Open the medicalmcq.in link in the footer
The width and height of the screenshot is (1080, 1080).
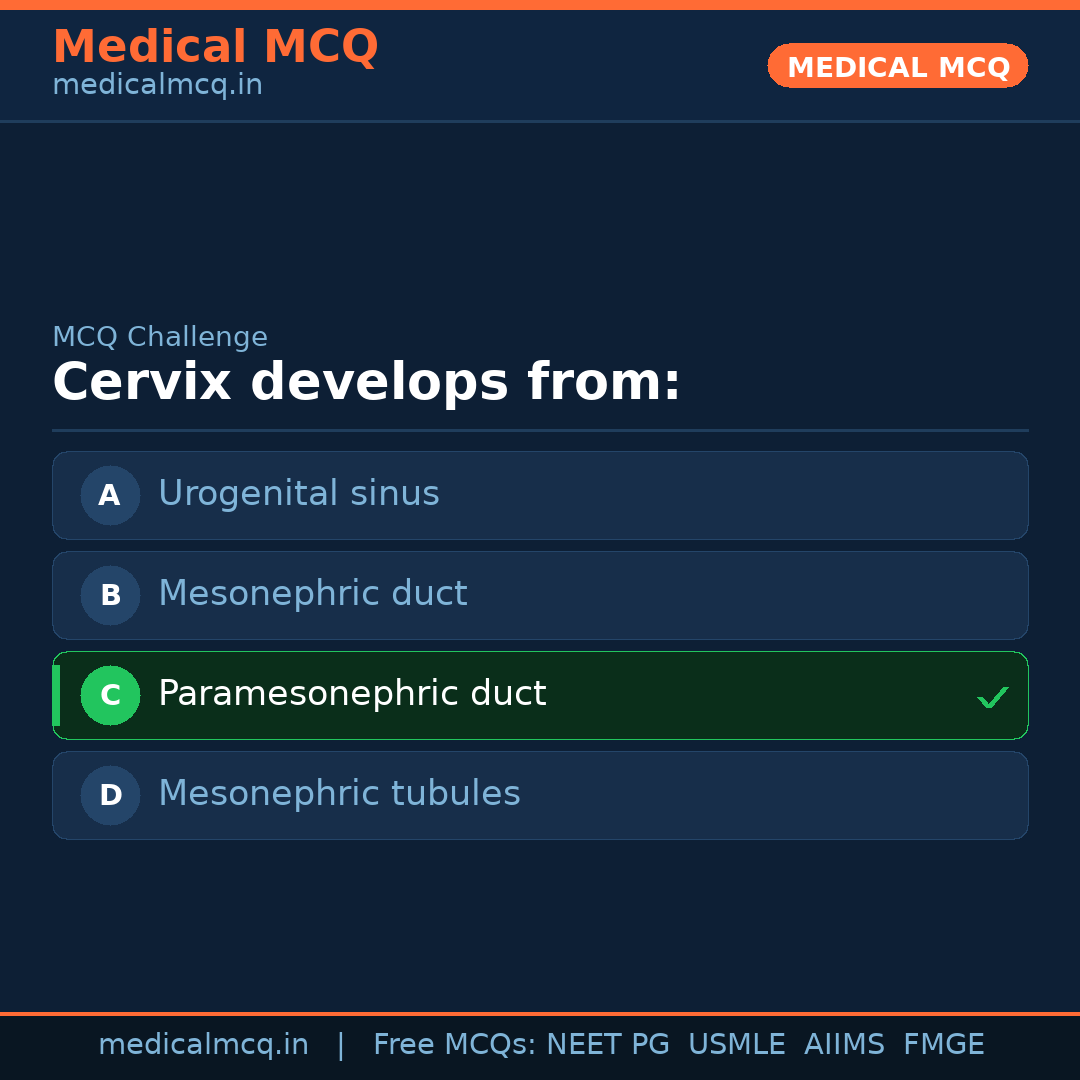pos(203,1045)
